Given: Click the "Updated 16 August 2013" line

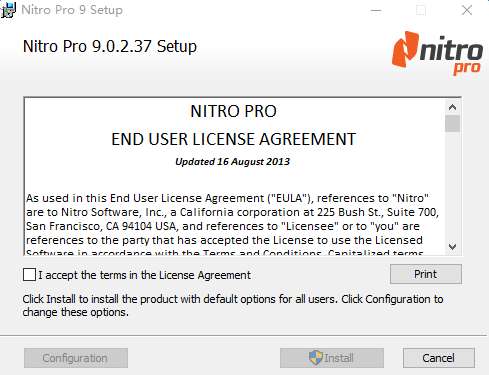Looking at the screenshot, I should pos(232,162).
